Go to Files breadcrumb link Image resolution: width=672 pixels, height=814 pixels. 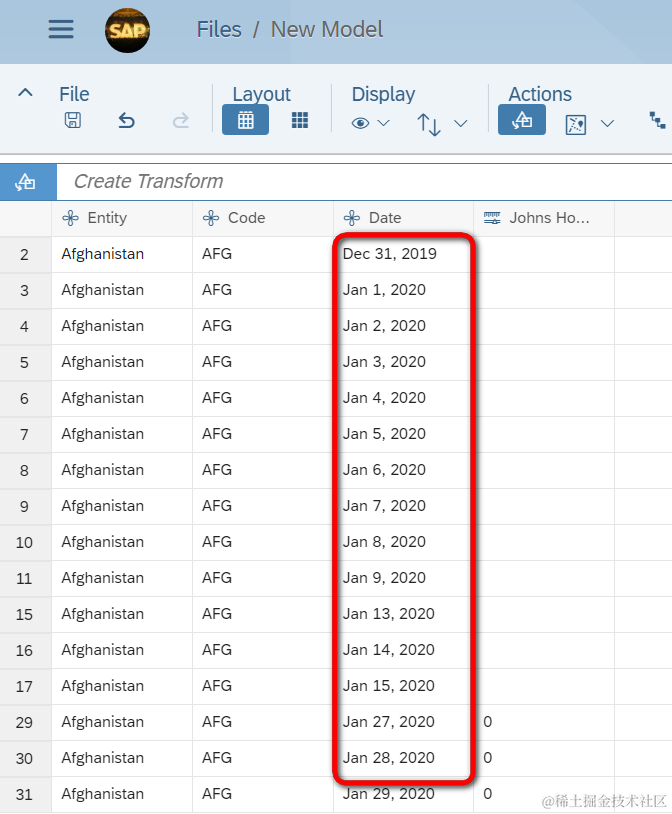pos(219,30)
